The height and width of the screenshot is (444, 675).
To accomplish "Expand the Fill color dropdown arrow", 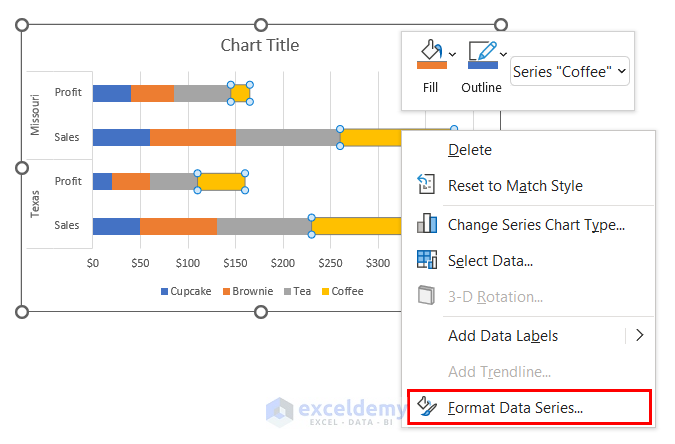I will (453, 53).
